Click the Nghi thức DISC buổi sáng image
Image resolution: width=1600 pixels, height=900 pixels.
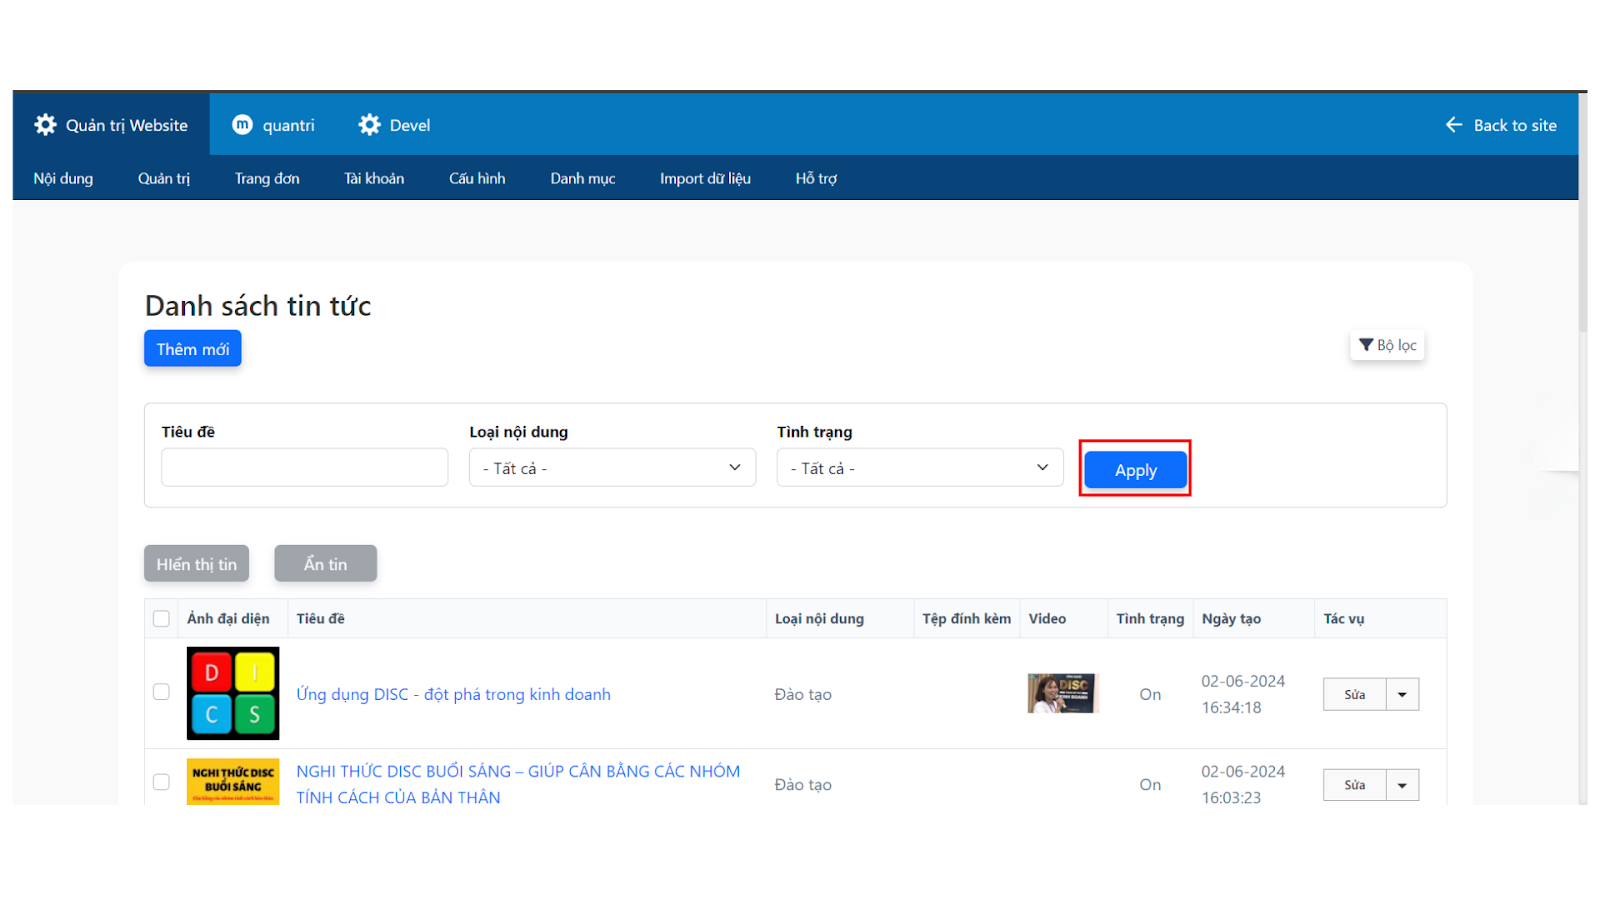(233, 781)
